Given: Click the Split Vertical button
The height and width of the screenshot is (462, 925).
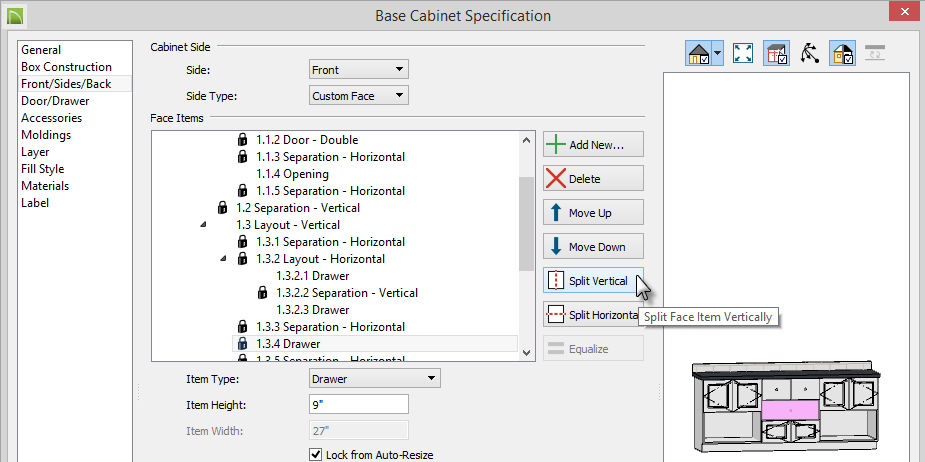Looking at the screenshot, I should click(593, 281).
